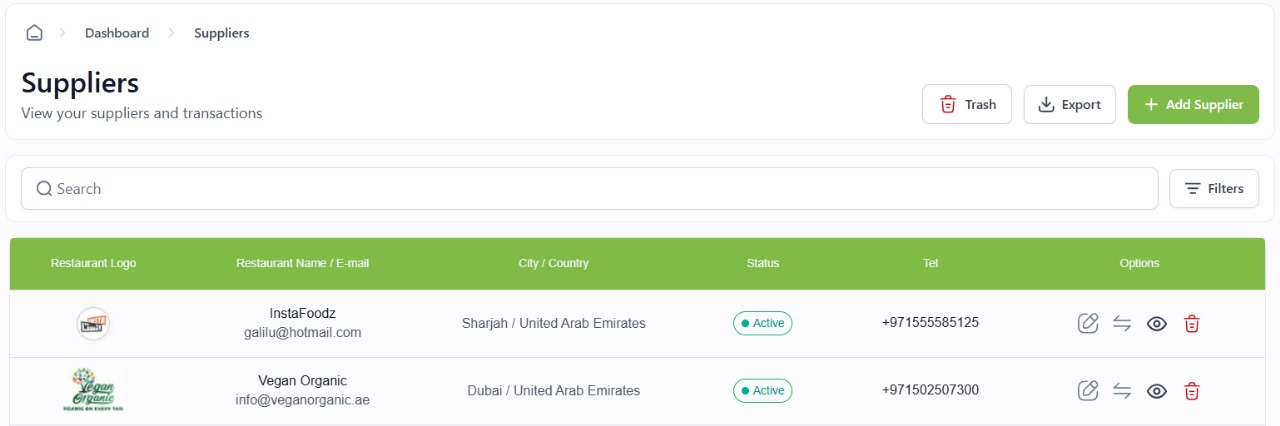1280x426 pixels.
Task: Click the InstaFoodz restaurant logo
Action: click(x=93, y=323)
